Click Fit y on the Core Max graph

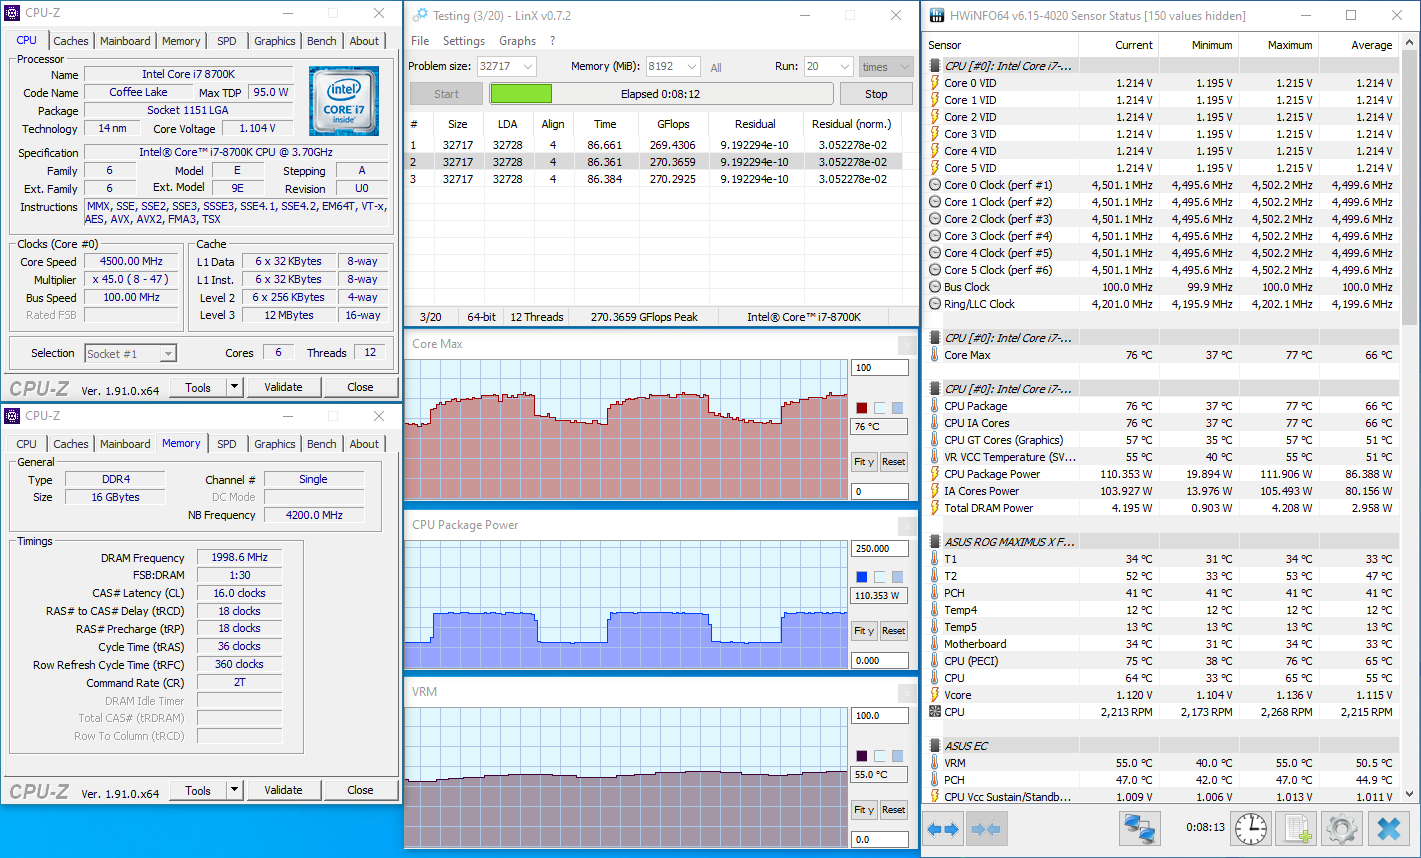click(864, 462)
